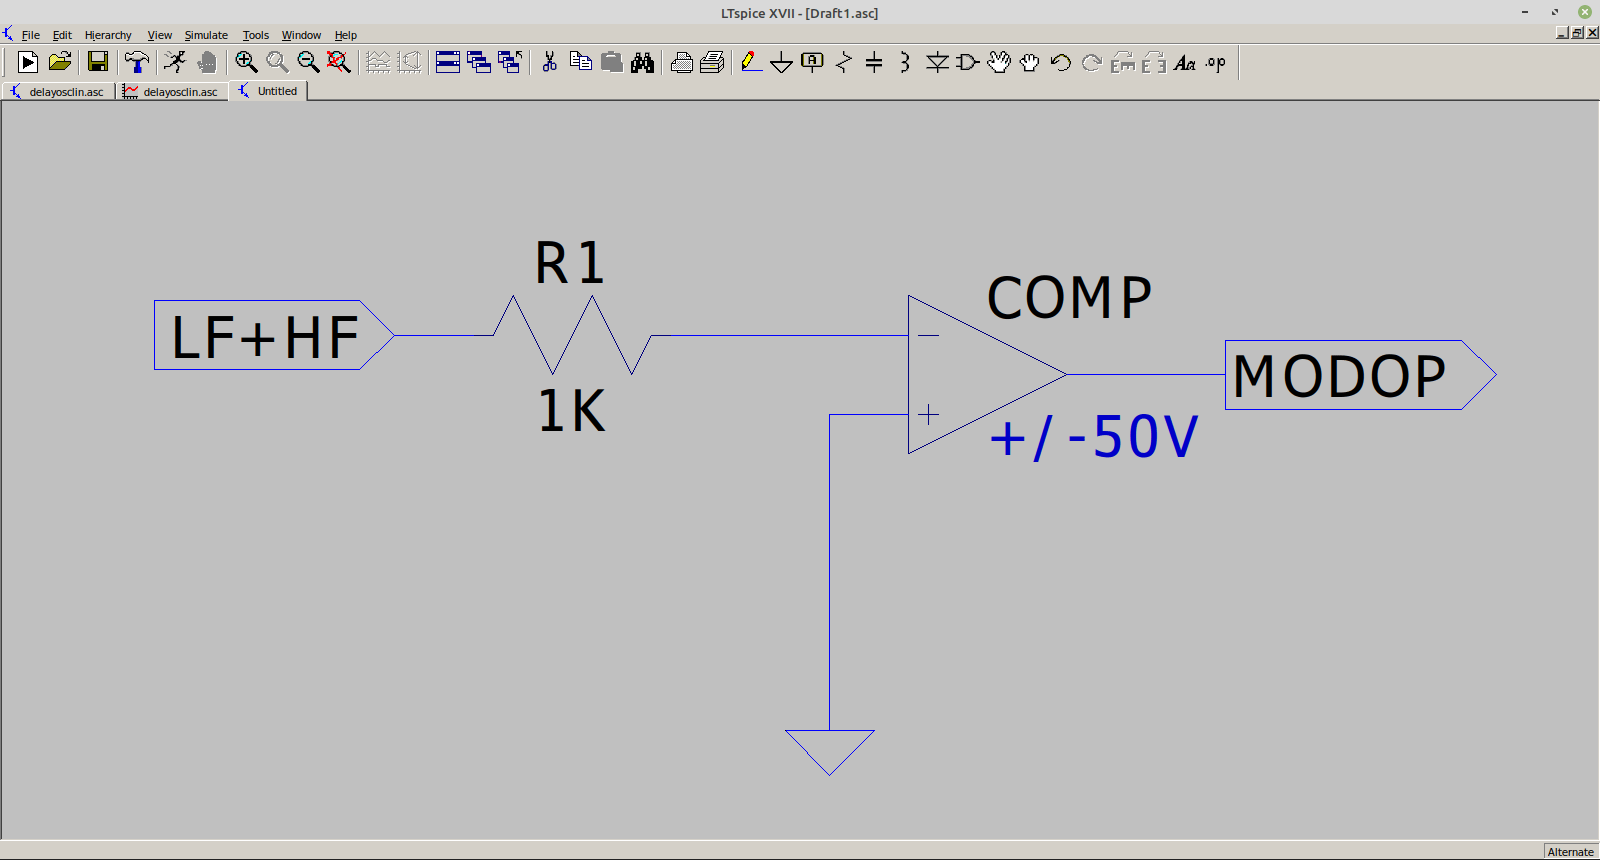This screenshot has width=1600, height=860.
Task: Tile windows horizontally
Action: click(x=448, y=62)
